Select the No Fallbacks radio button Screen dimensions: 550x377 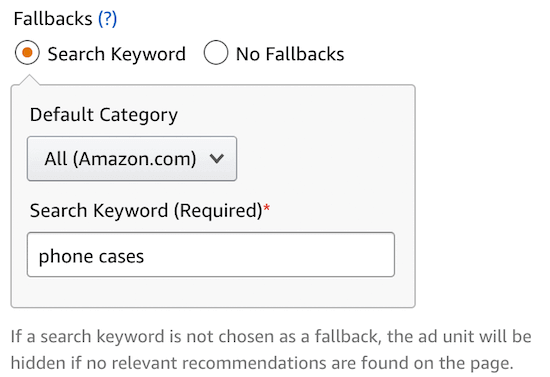coord(216,53)
